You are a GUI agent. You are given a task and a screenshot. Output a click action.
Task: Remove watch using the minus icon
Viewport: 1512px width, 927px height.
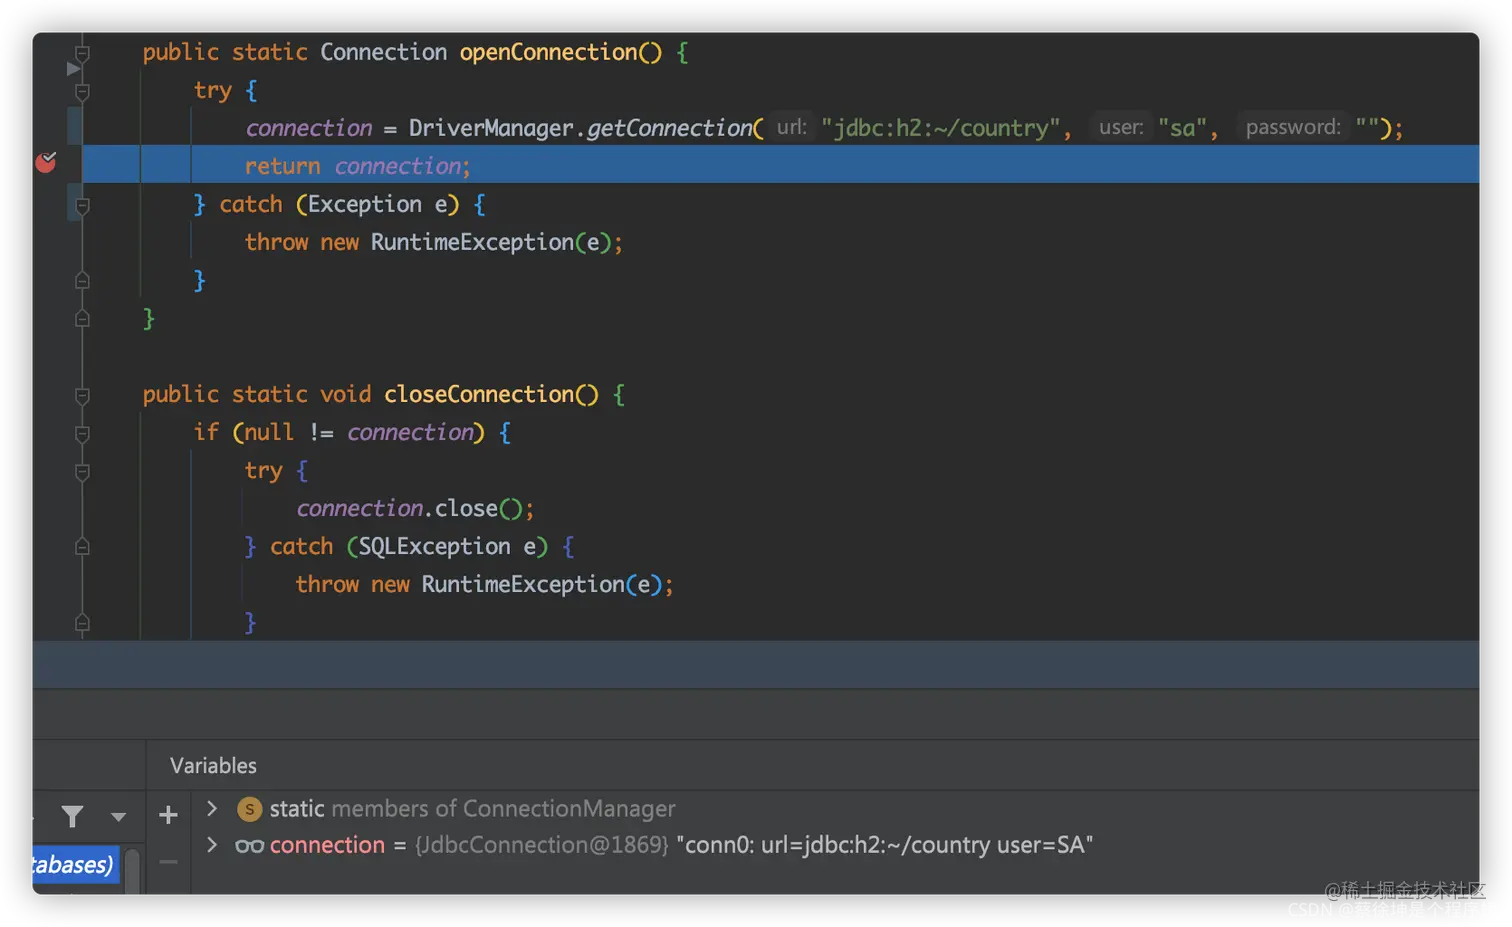(x=168, y=861)
